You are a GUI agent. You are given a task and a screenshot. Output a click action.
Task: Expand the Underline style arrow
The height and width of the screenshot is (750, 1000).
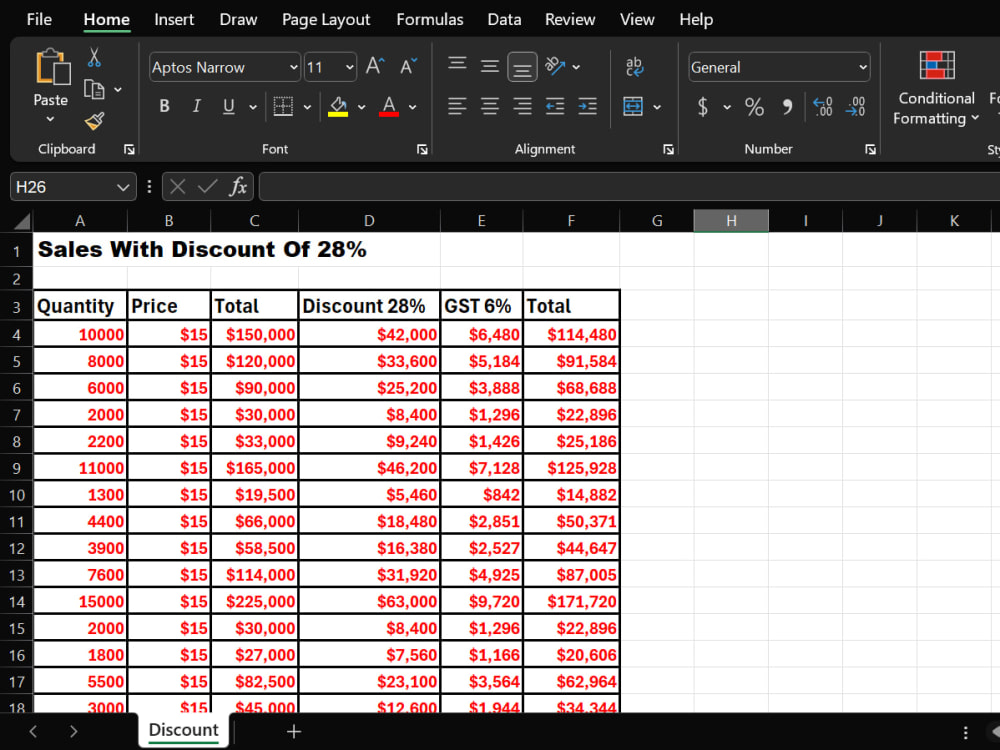pyautogui.click(x=253, y=107)
